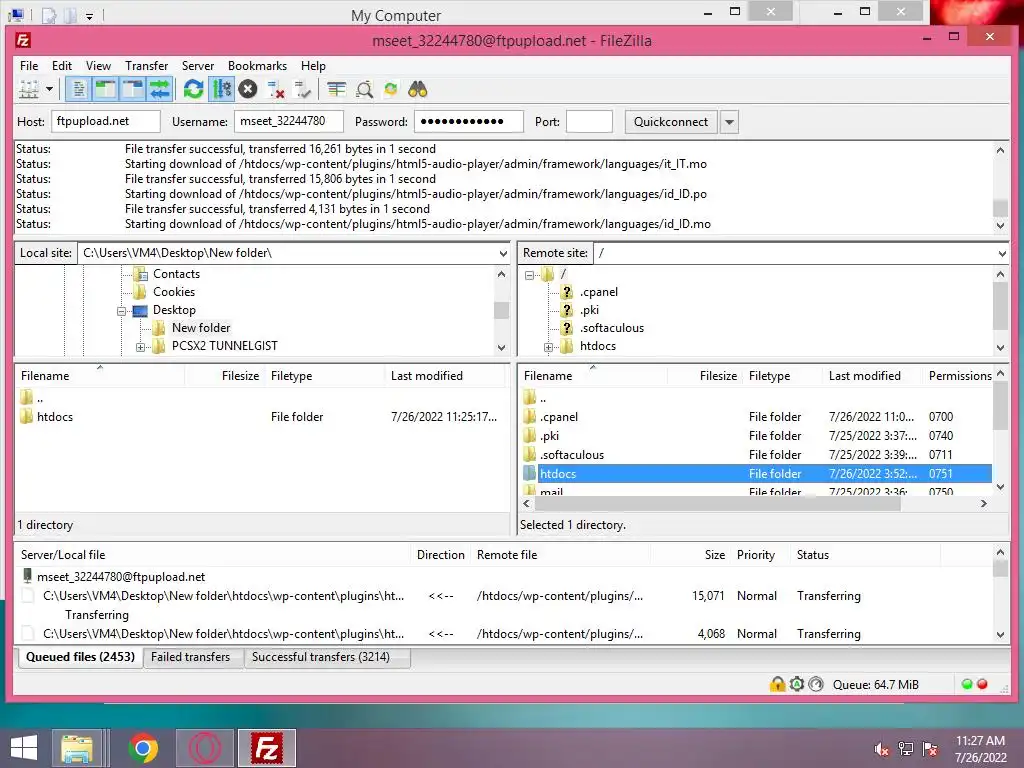Select .pki folder in remote file list

coord(757,436)
